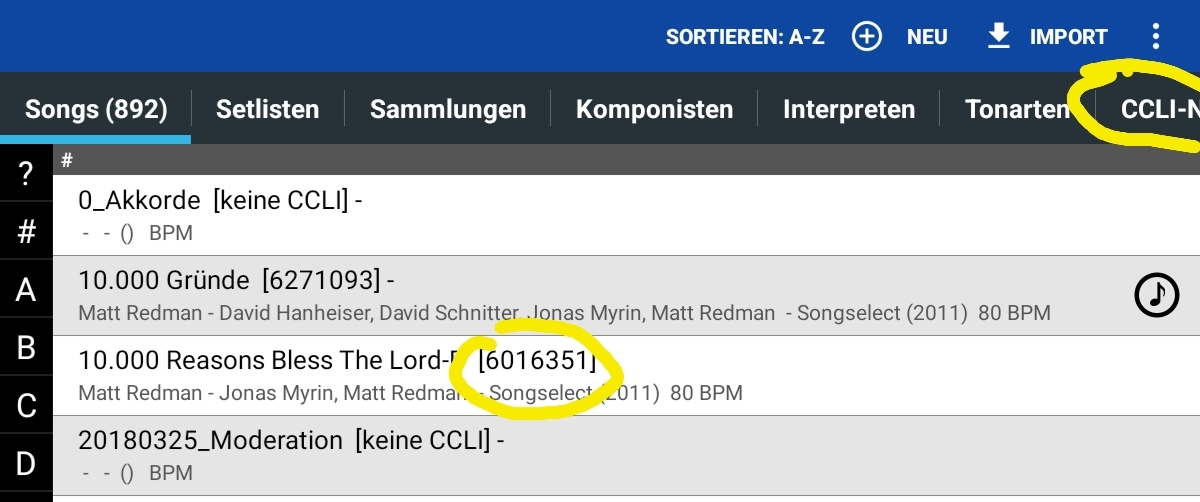Tap the music note icon on 10.000 Gründe
Screen dimensions: 1200x502
1156,294
